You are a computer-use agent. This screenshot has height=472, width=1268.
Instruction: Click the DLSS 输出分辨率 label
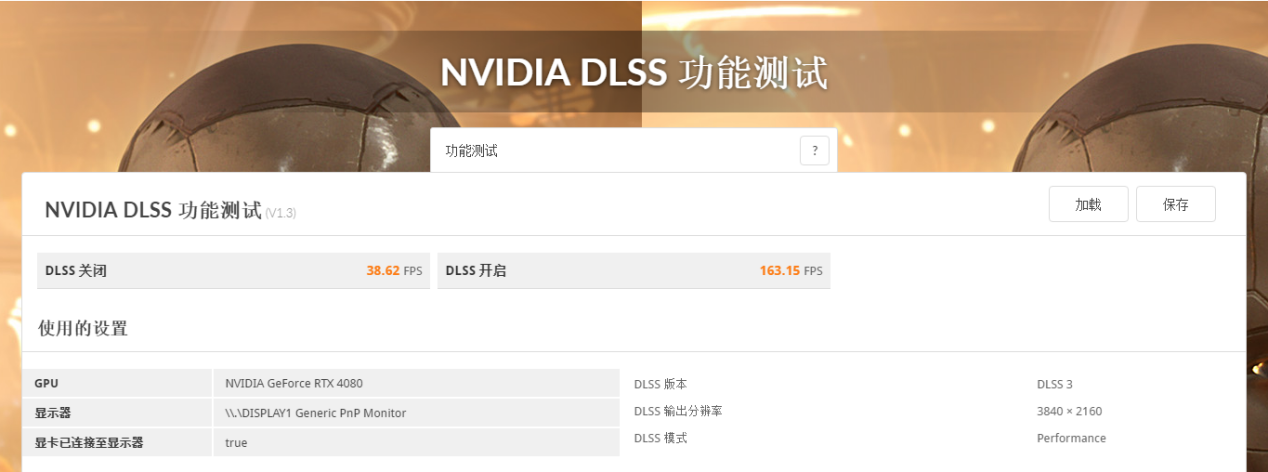(678, 411)
